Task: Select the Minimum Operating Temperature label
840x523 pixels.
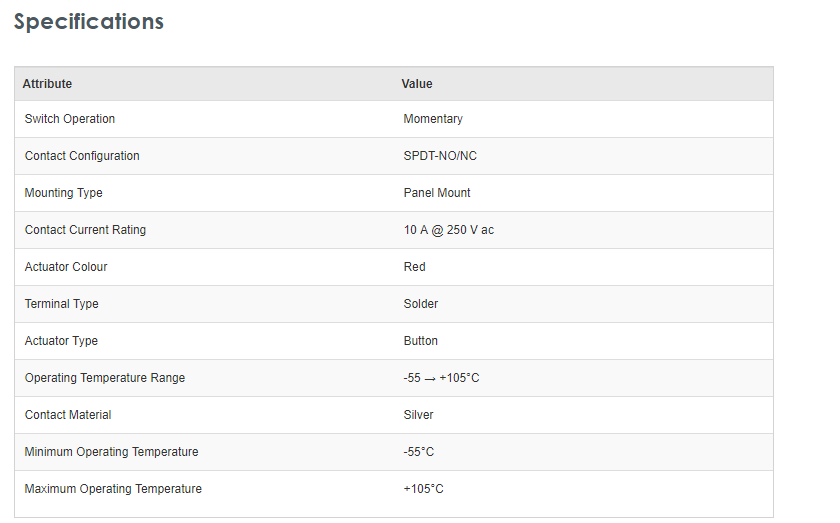Action: click(111, 452)
